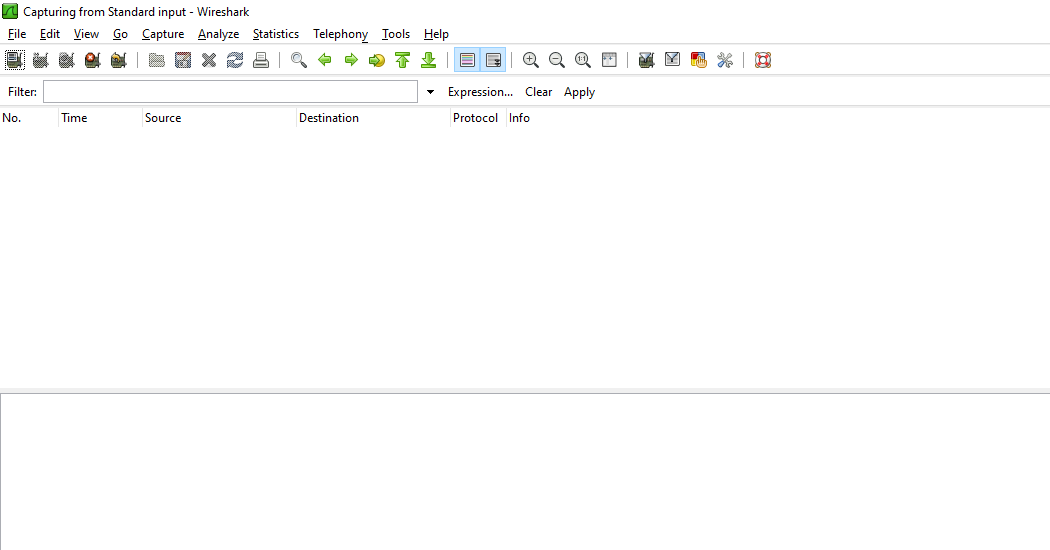
Task: Jump to the first packet icon
Action: [x=402, y=60]
